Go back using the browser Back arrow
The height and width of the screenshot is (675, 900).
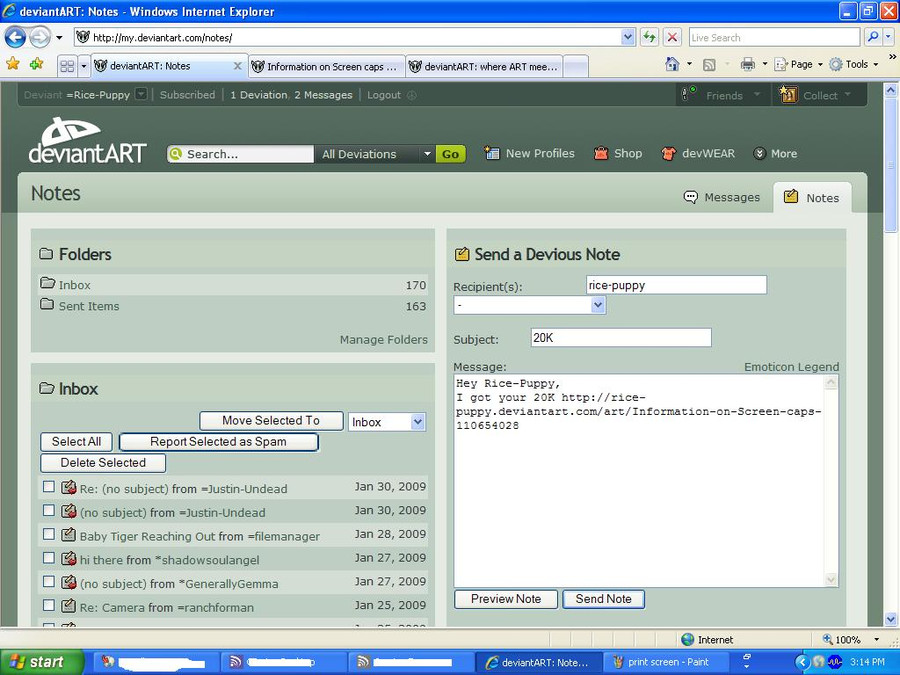pos(15,38)
